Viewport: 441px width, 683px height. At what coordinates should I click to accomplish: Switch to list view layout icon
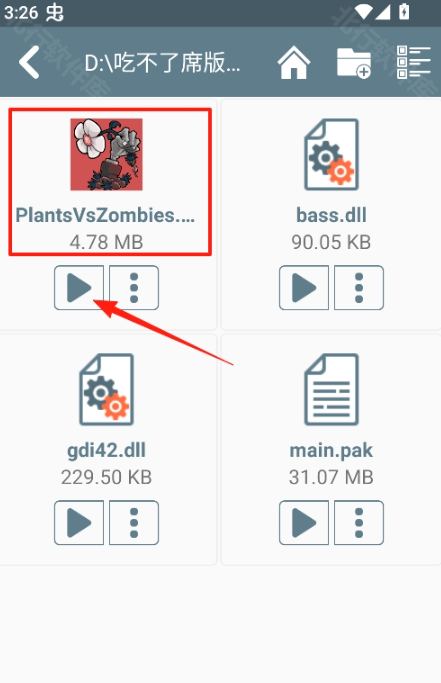414,62
